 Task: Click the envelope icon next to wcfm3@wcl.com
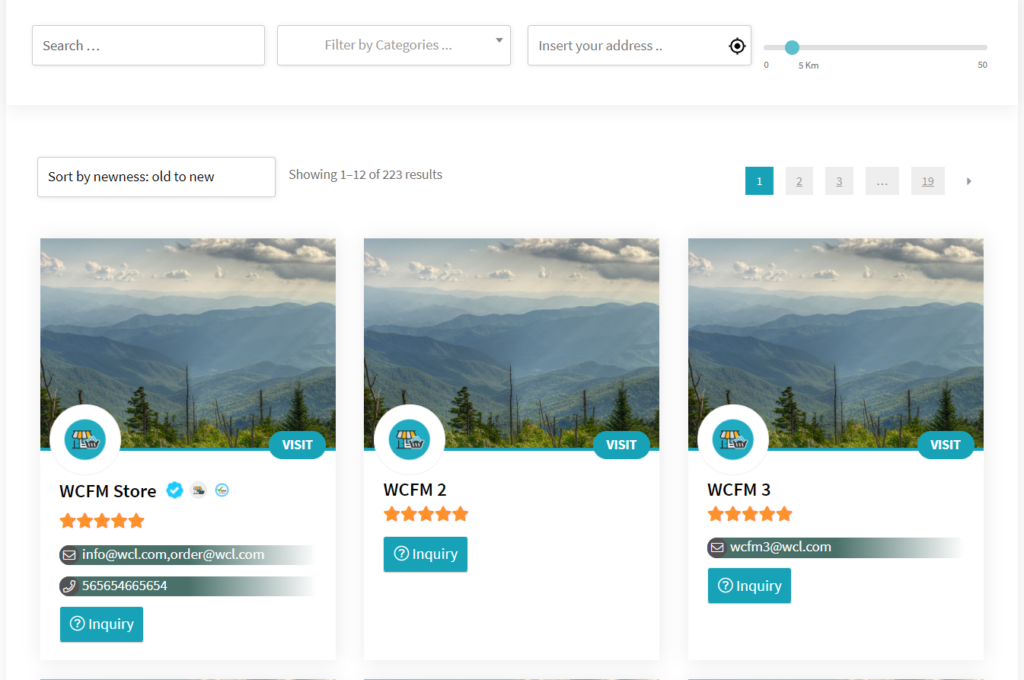(717, 547)
